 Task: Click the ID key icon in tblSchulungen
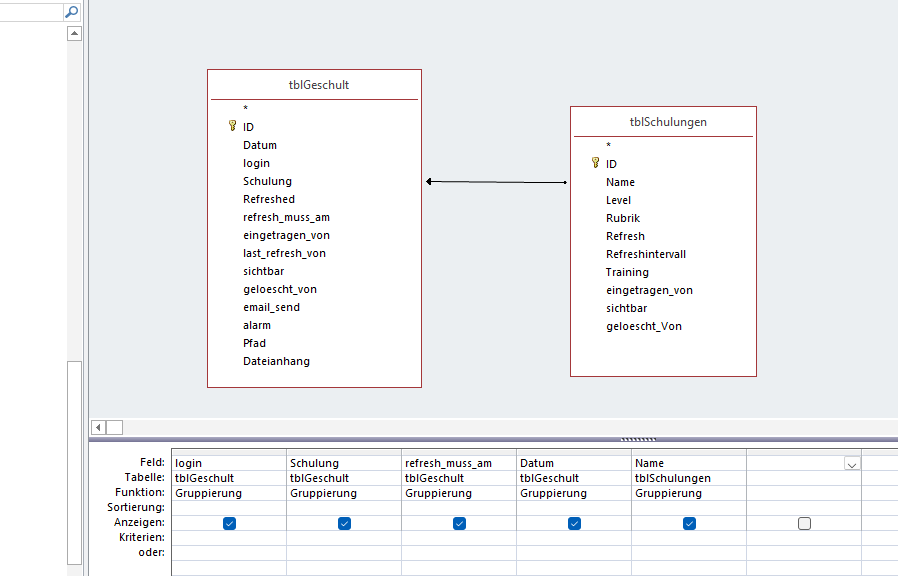(595, 163)
